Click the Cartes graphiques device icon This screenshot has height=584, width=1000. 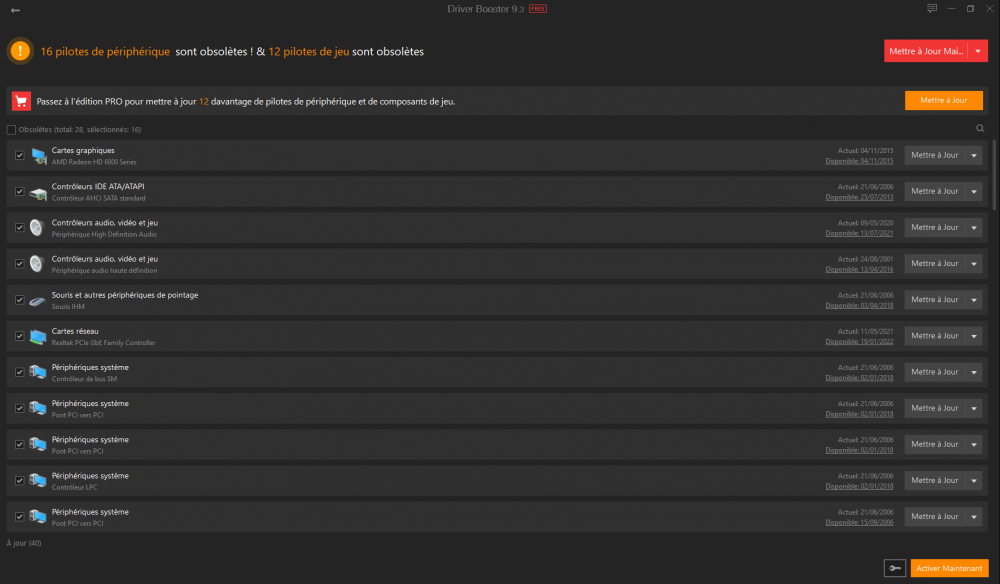coord(38,156)
